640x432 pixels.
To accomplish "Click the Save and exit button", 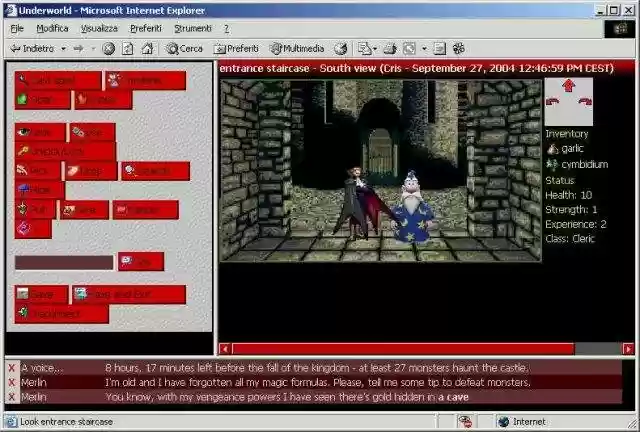I will pyautogui.click(x=129, y=294).
